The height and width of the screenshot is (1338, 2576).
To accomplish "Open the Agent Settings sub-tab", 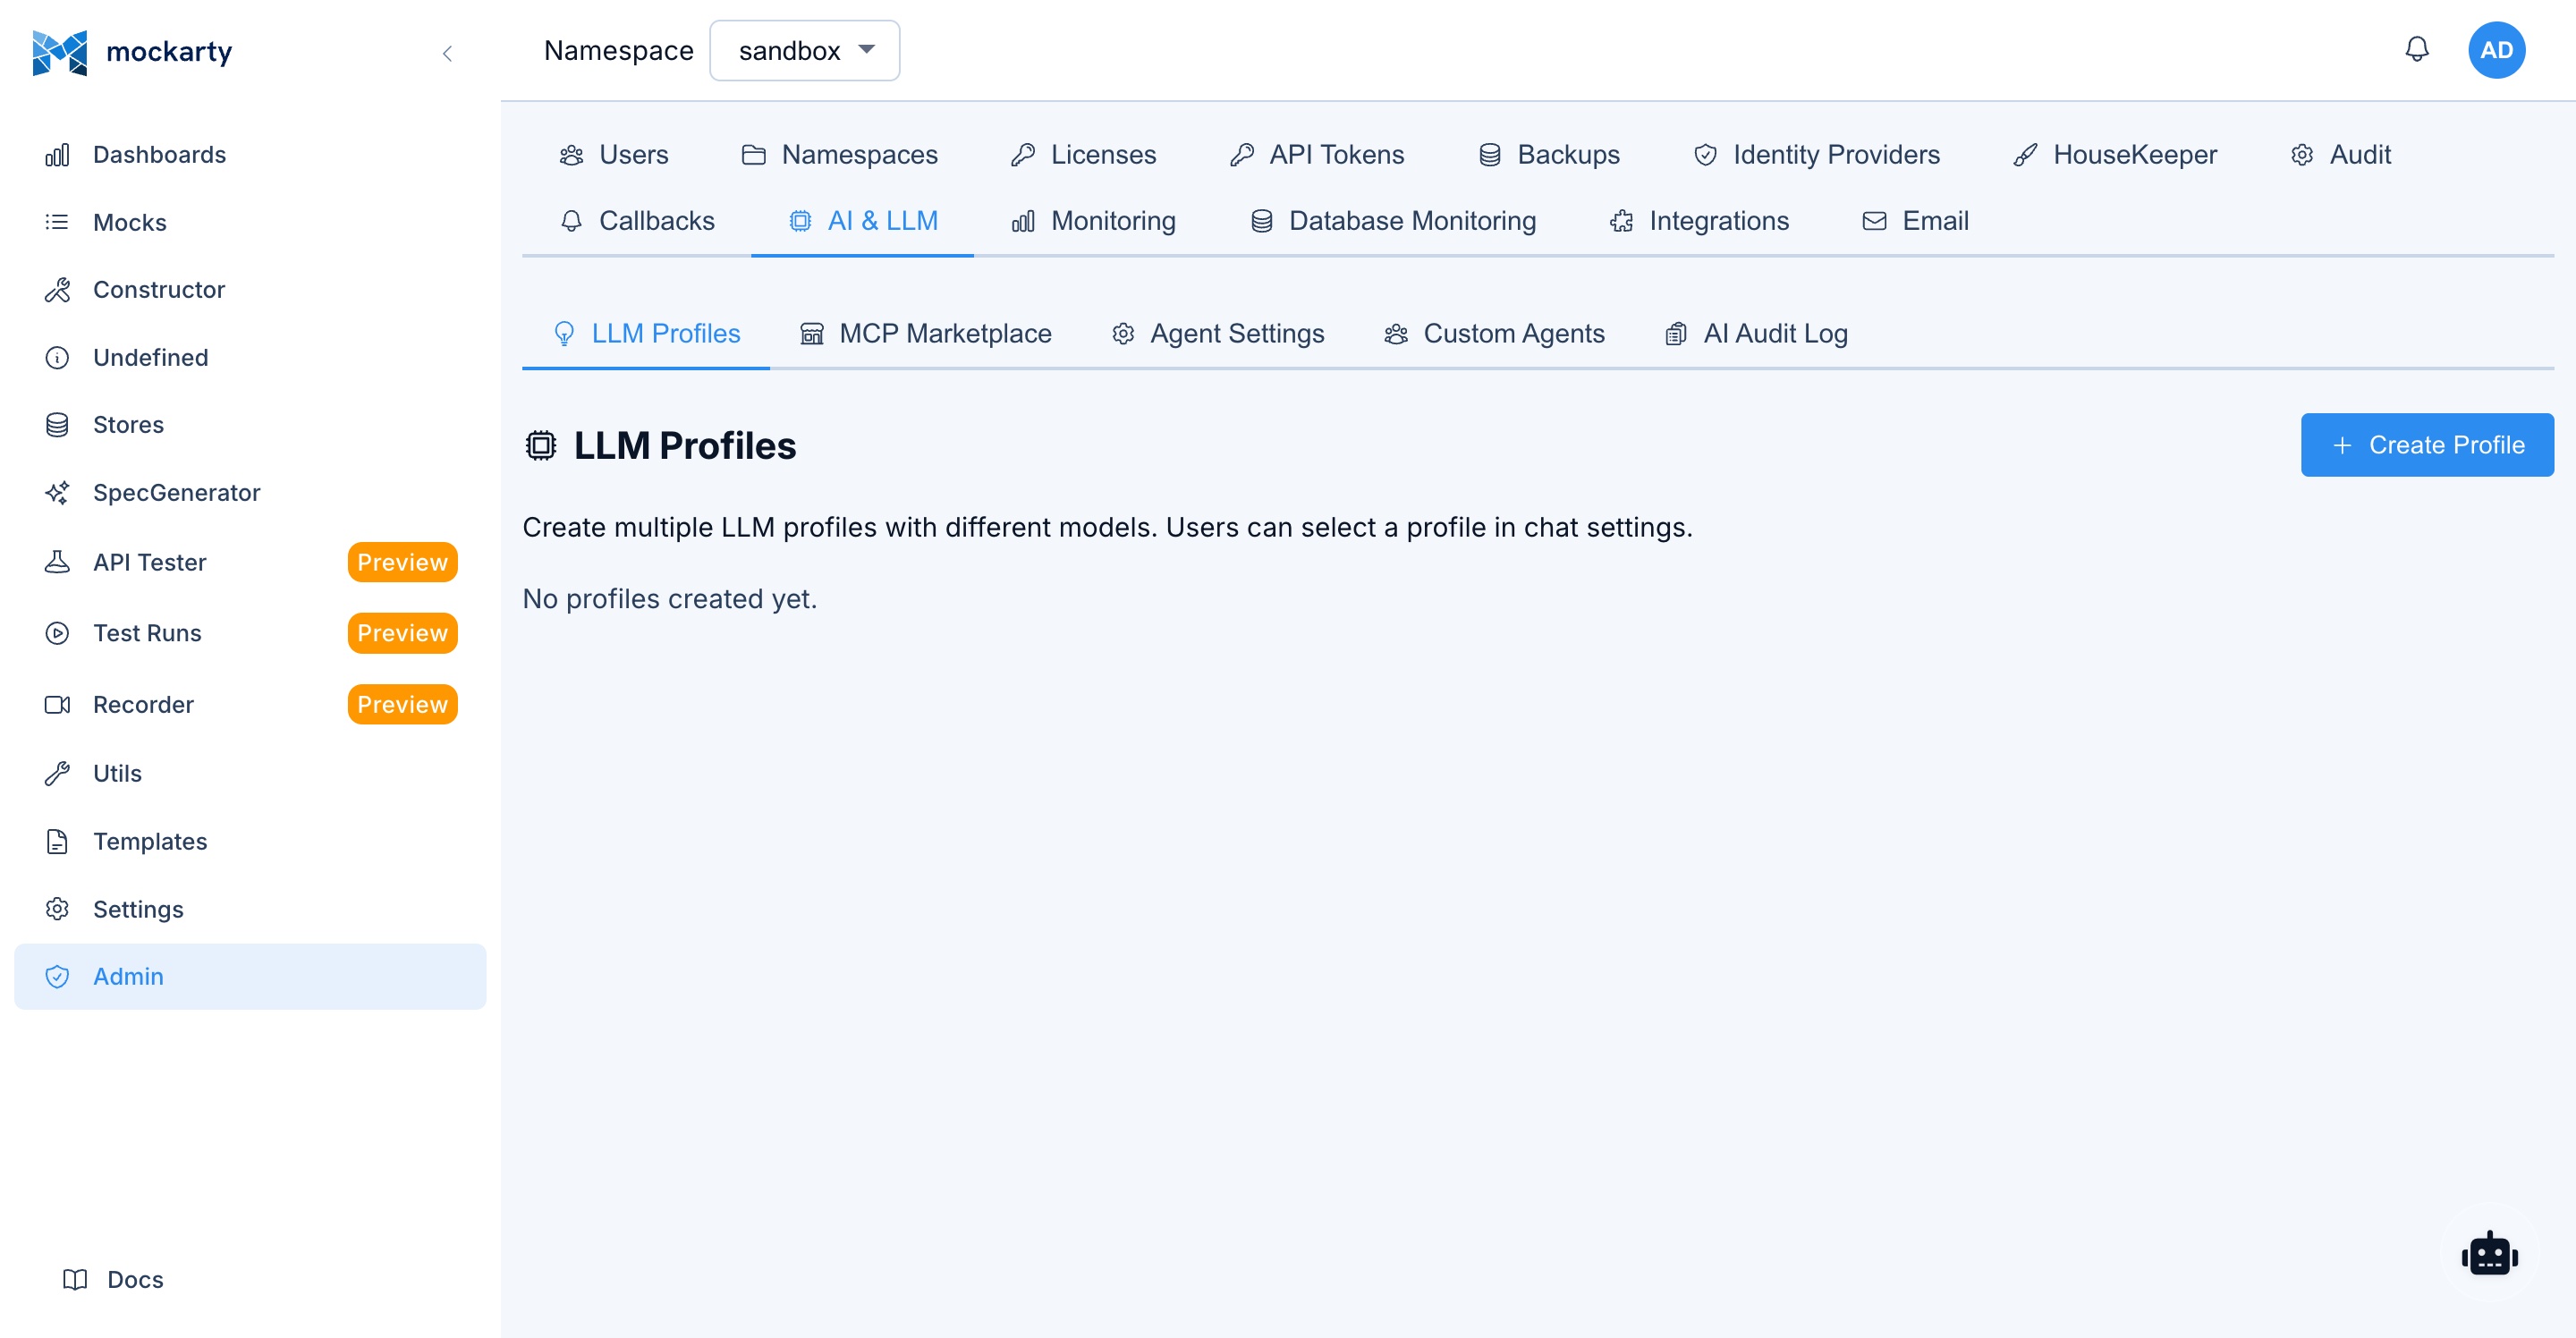I will click(1217, 334).
